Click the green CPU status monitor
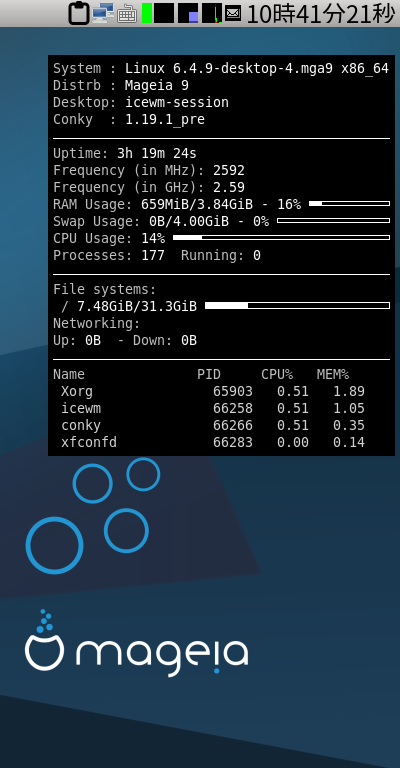Screen dimensions: 400x768 [x=147, y=13]
